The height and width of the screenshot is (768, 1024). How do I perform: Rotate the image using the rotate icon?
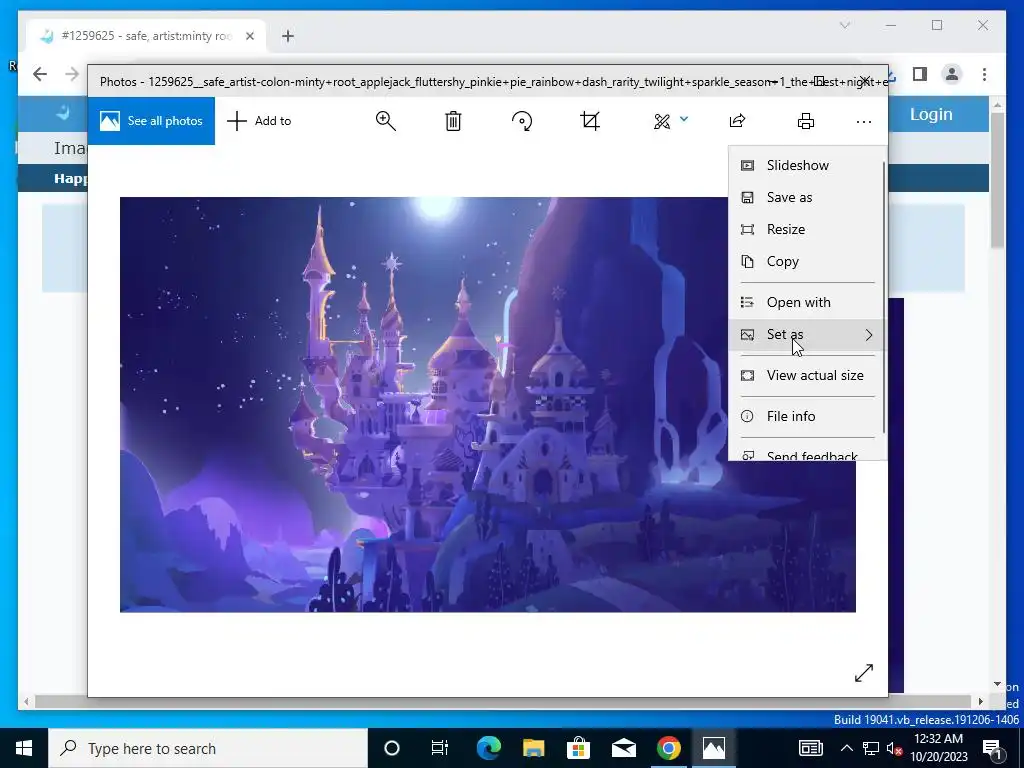coord(522,121)
